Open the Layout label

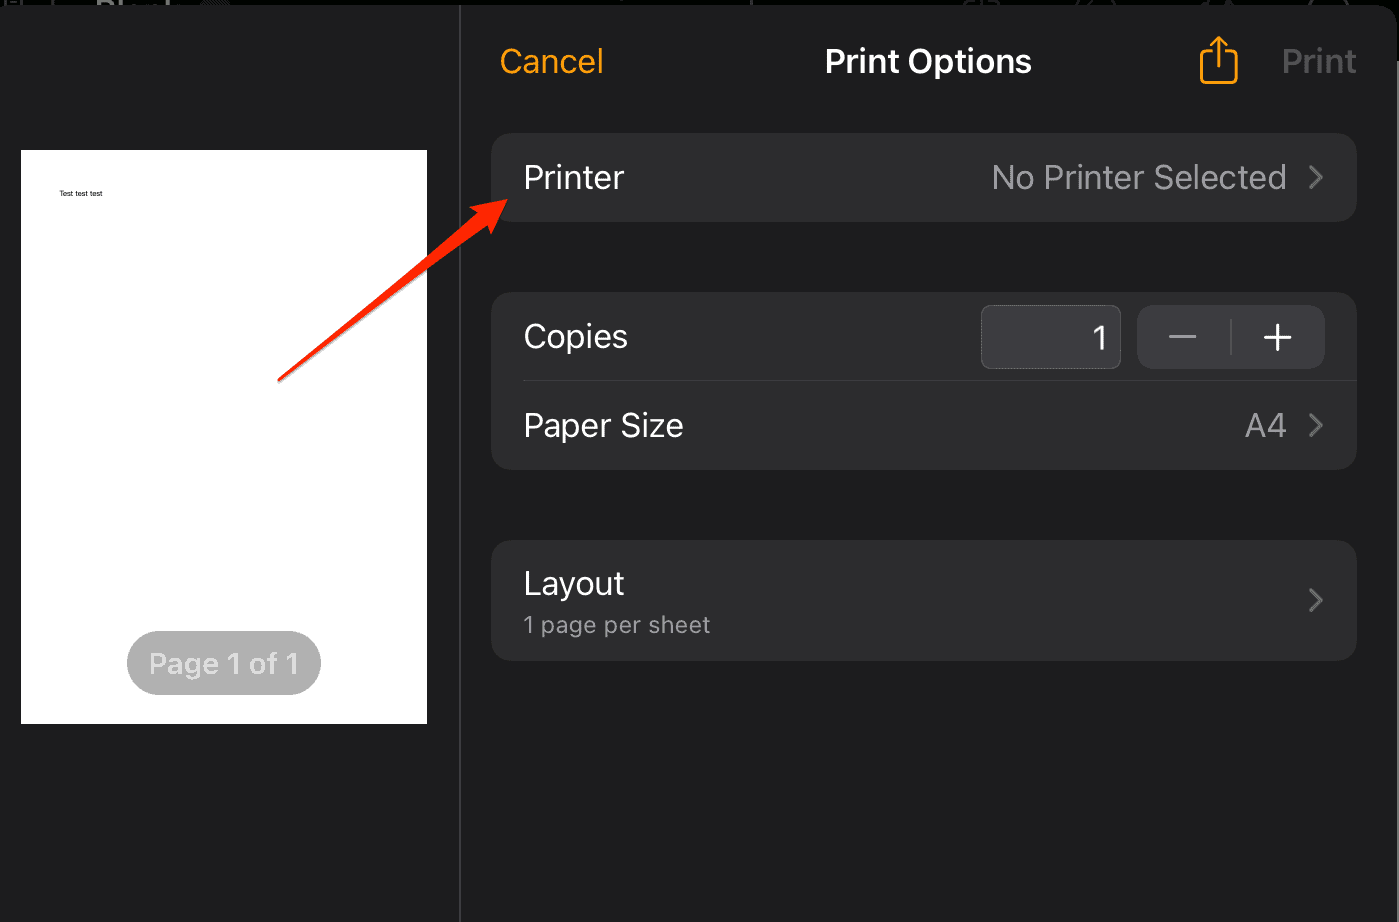(x=574, y=584)
